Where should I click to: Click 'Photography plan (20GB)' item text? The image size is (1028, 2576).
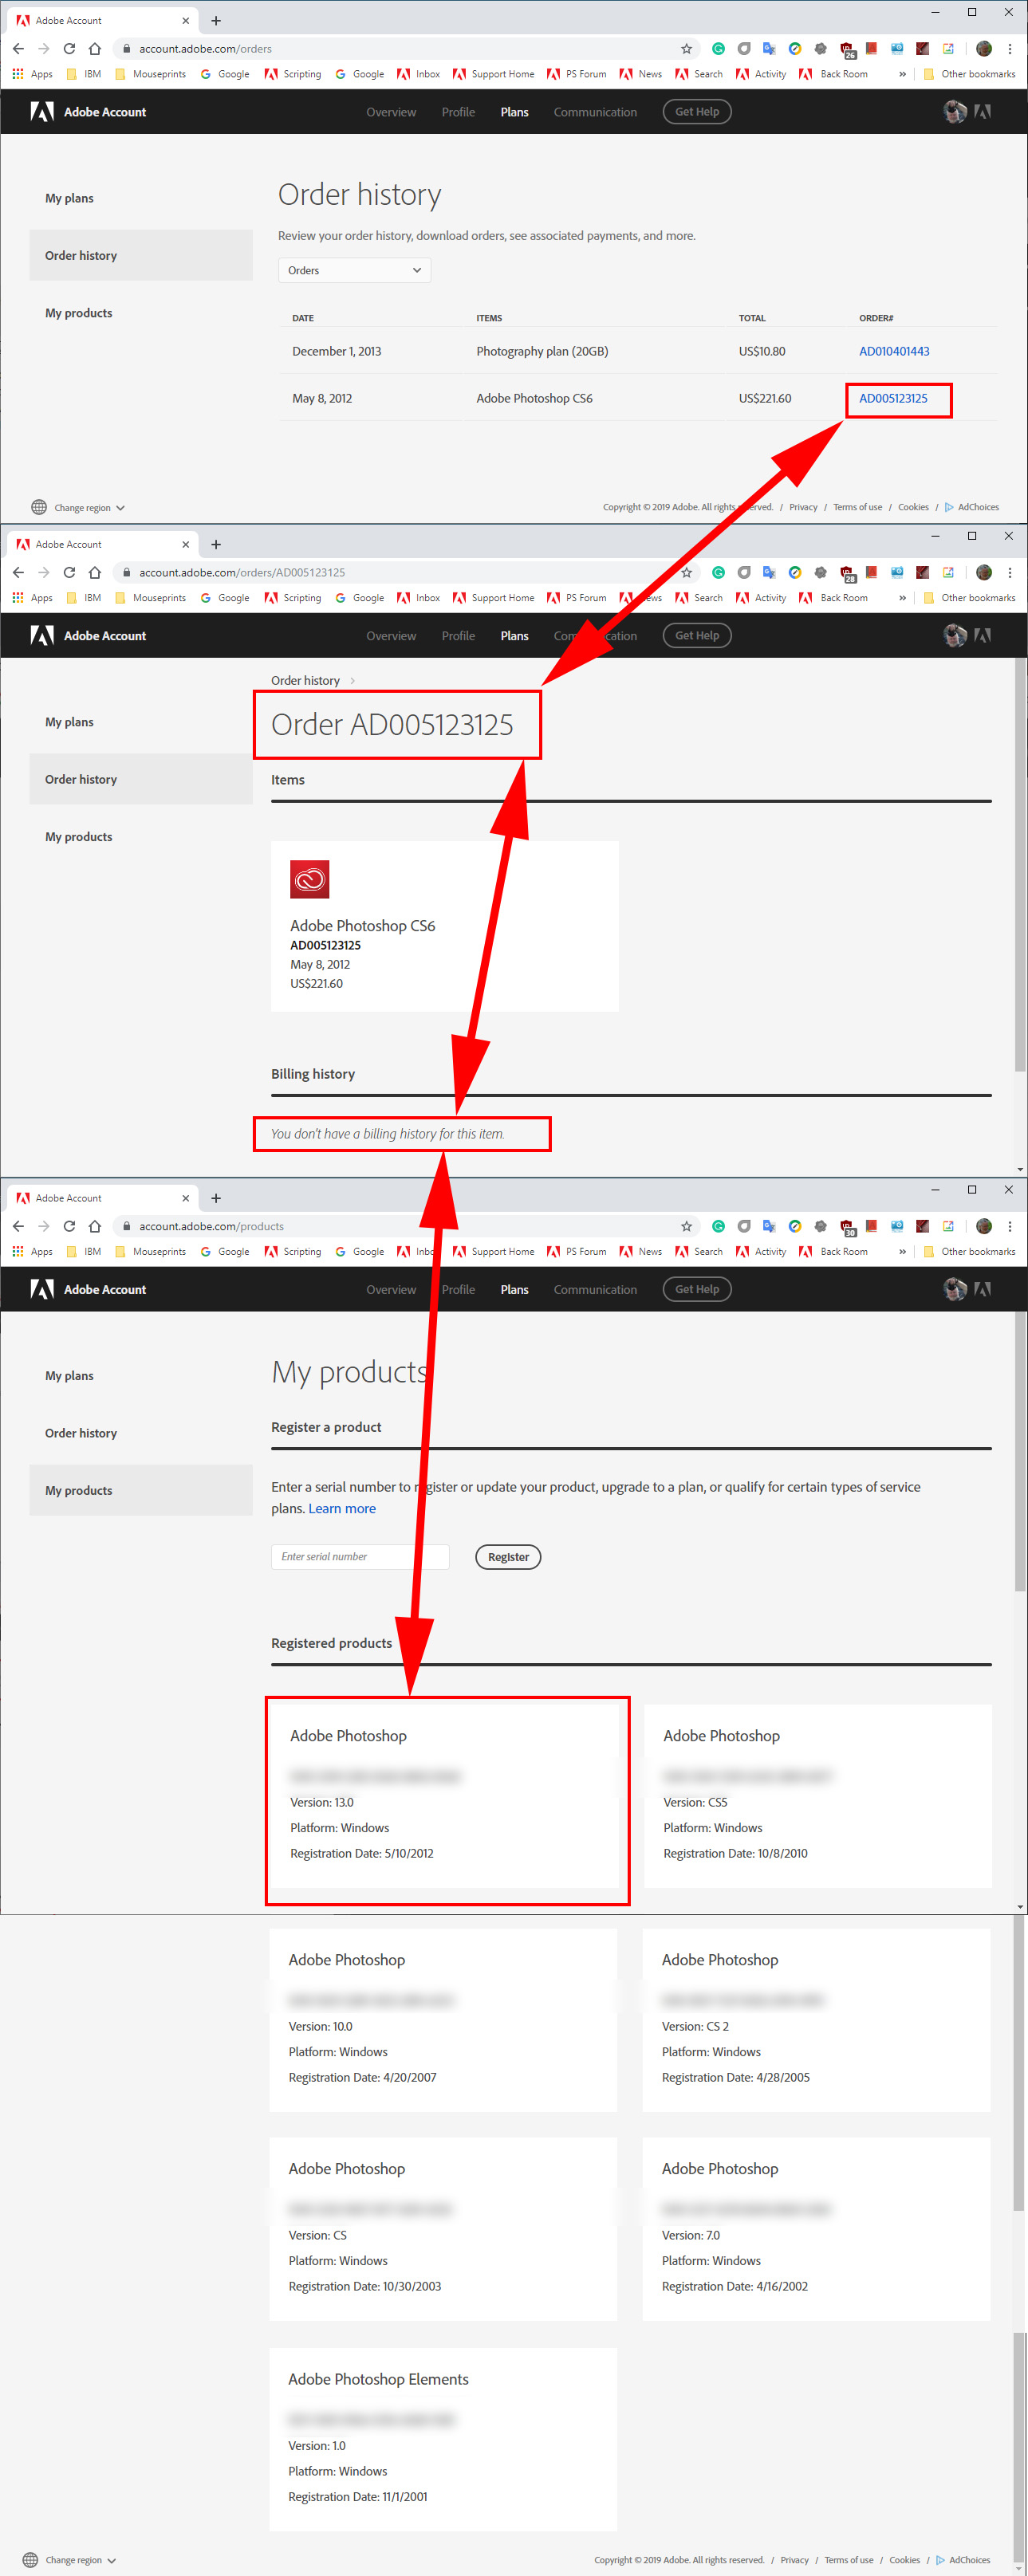point(542,351)
